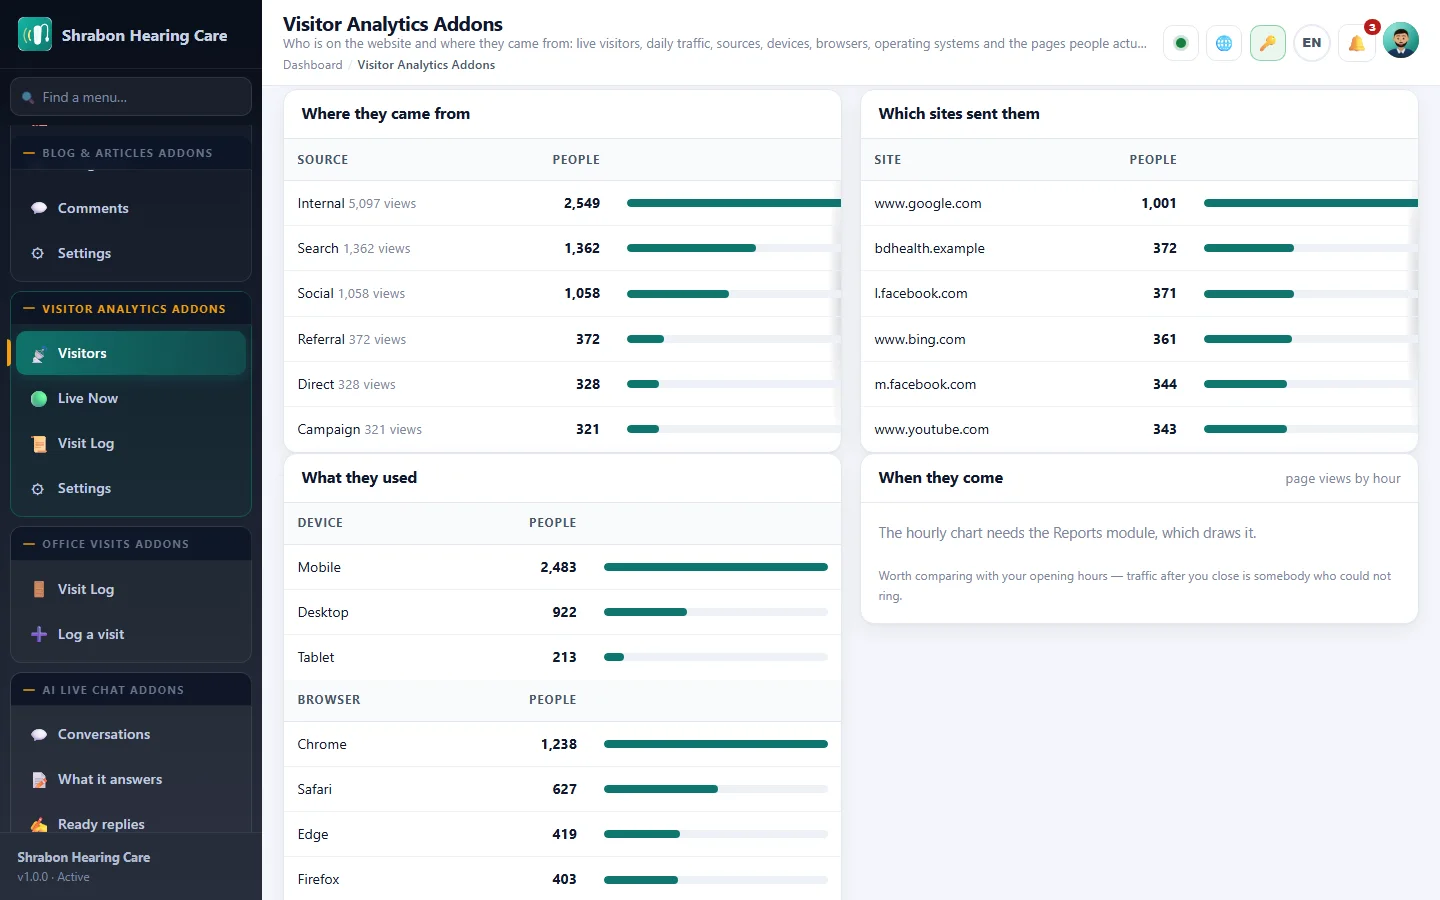Open the Live Now menu item

coord(131,398)
